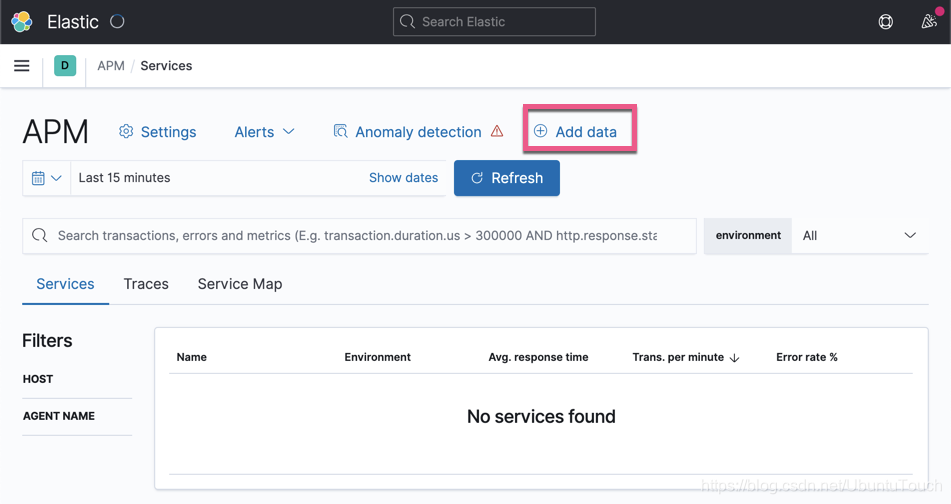Expand the Alerts dropdown

click(264, 132)
